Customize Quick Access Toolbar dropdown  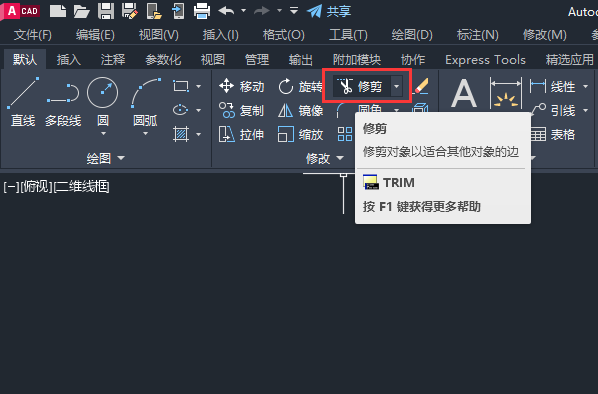(294, 11)
